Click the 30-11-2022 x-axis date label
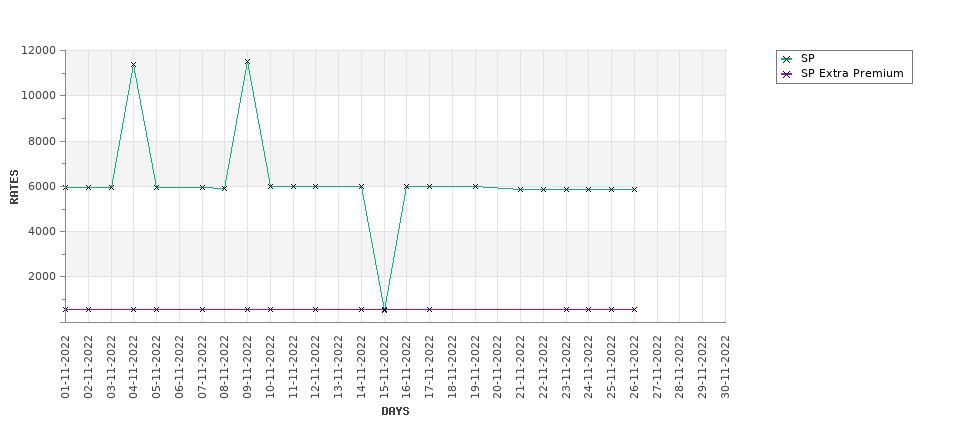Screen dimensions: 975x429 click(725, 367)
